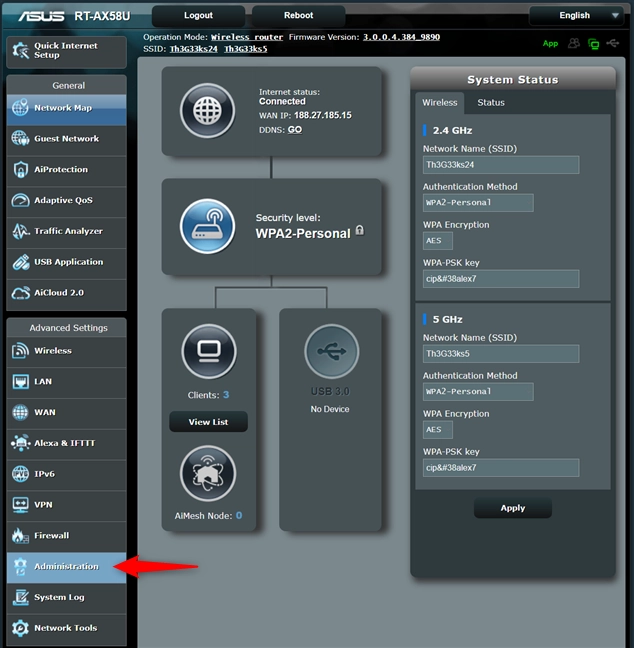This screenshot has width=634, height=648.
Task: Click the AiMesh Node count 0
Action: tap(239, 515)
